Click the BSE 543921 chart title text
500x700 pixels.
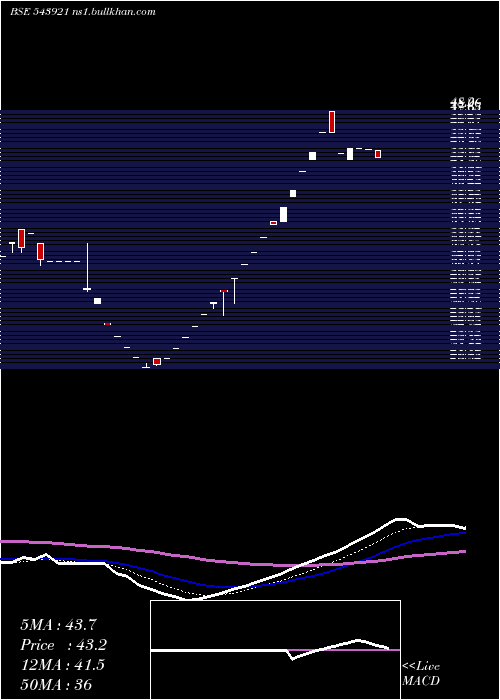[x=83, y=12]
